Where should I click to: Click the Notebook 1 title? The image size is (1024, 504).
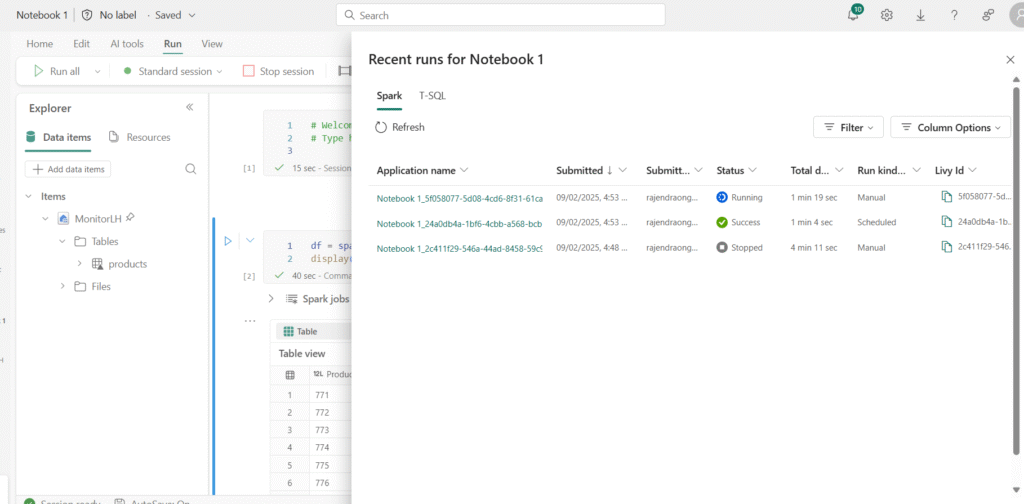[x=42, y=15]
